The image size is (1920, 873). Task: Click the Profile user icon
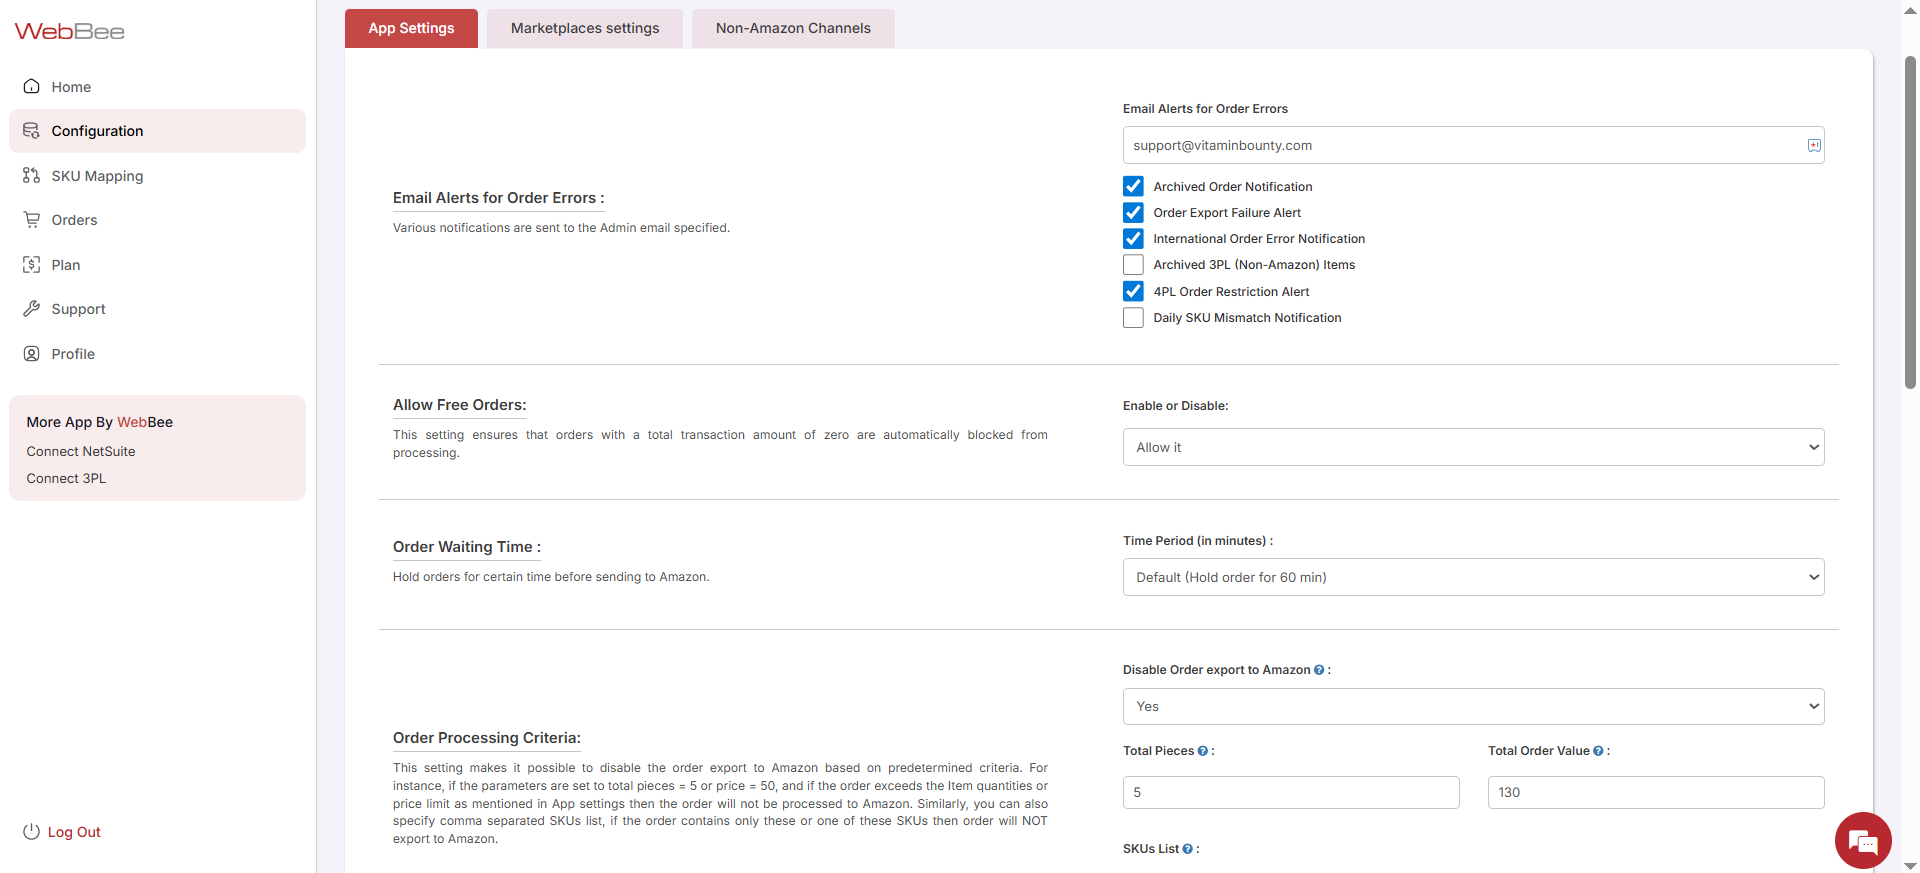click(x=32, y=354)
